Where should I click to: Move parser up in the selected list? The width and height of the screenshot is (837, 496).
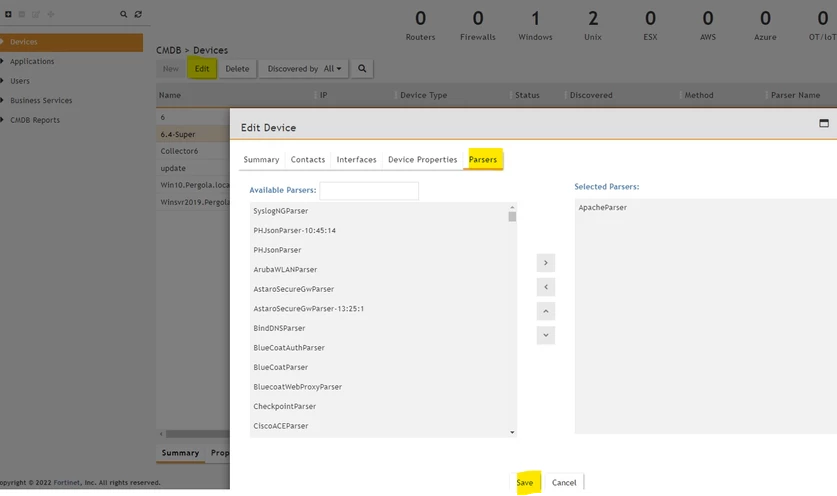(546, 311)
